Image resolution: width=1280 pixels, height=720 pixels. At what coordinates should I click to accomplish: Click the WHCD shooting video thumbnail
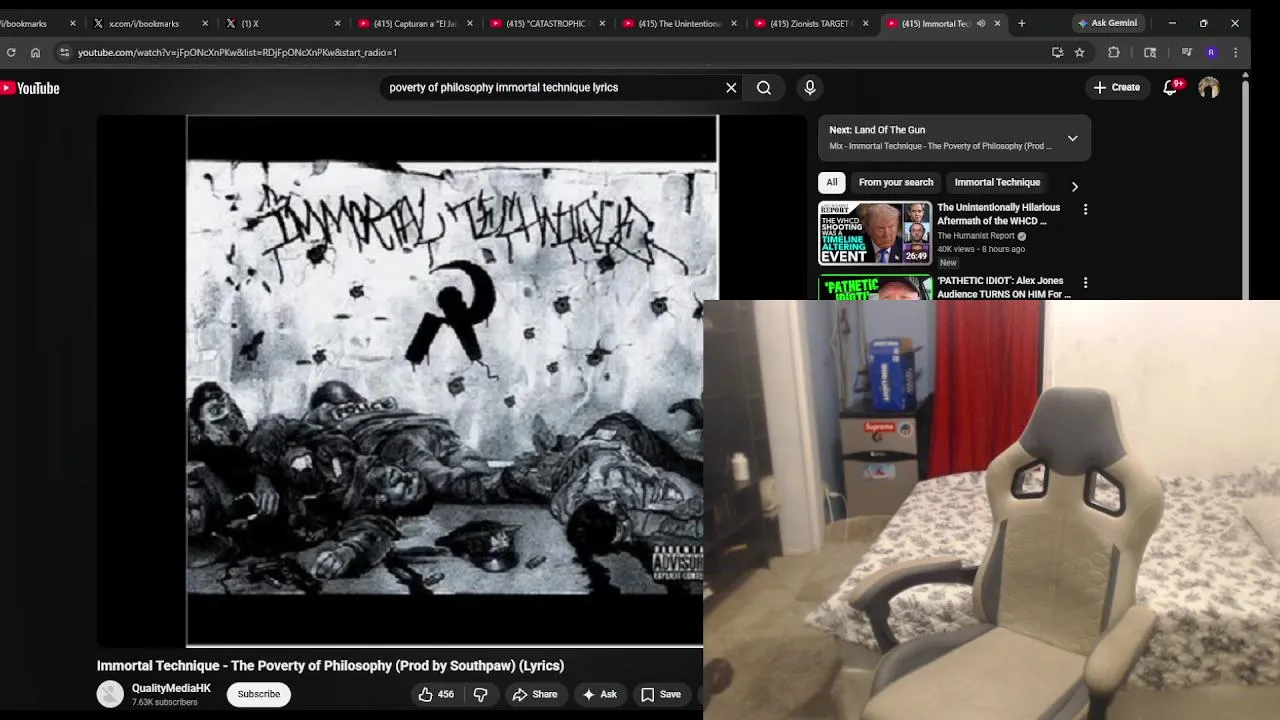click(875, 233)
